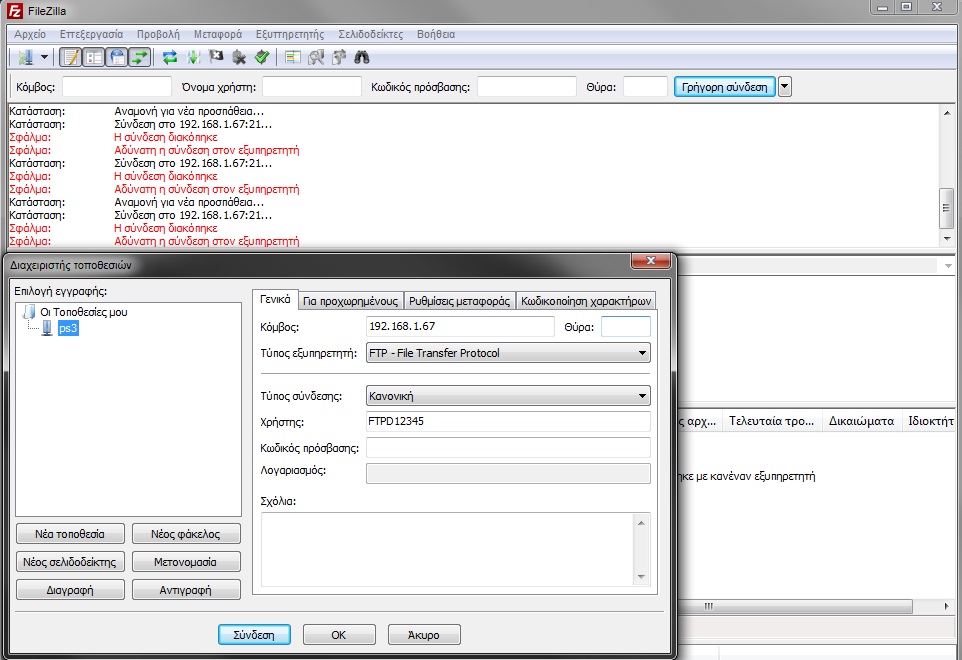Click the Χρήστης field with FTPD12345
962x660 pixels.
(x=508, y=421)
